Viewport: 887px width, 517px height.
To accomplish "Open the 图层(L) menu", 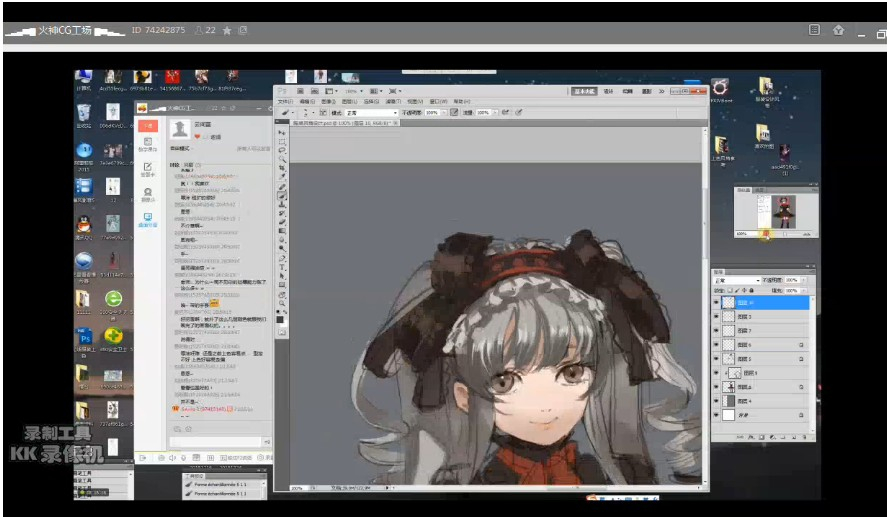I will point(350,101).
